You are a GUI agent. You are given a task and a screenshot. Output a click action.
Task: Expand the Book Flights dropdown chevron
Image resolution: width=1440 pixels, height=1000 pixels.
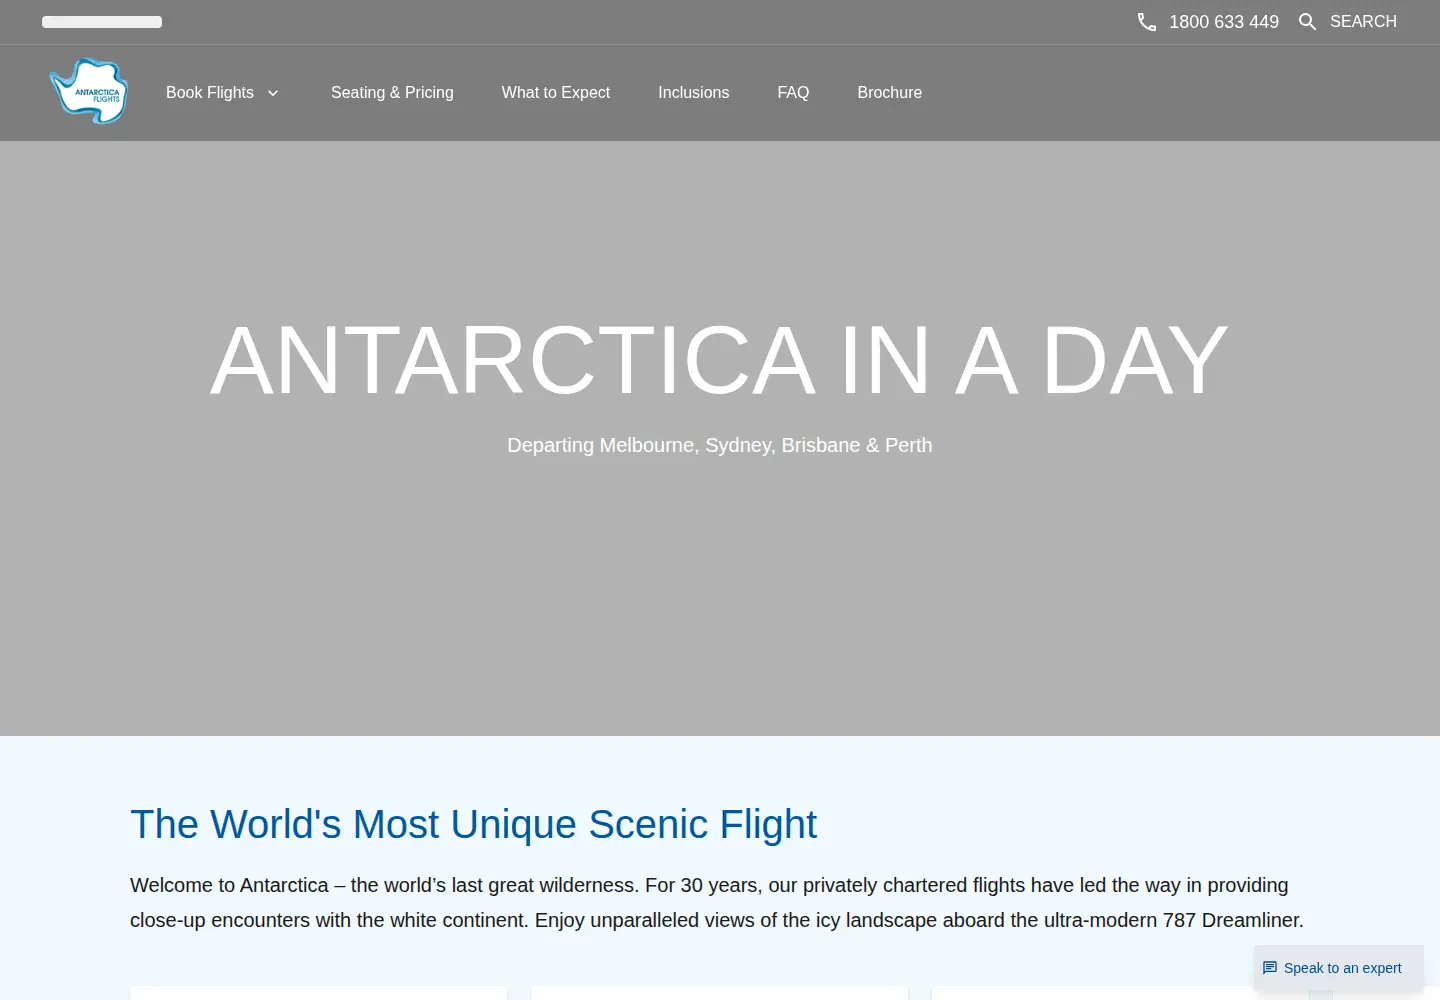pos(273,93)
